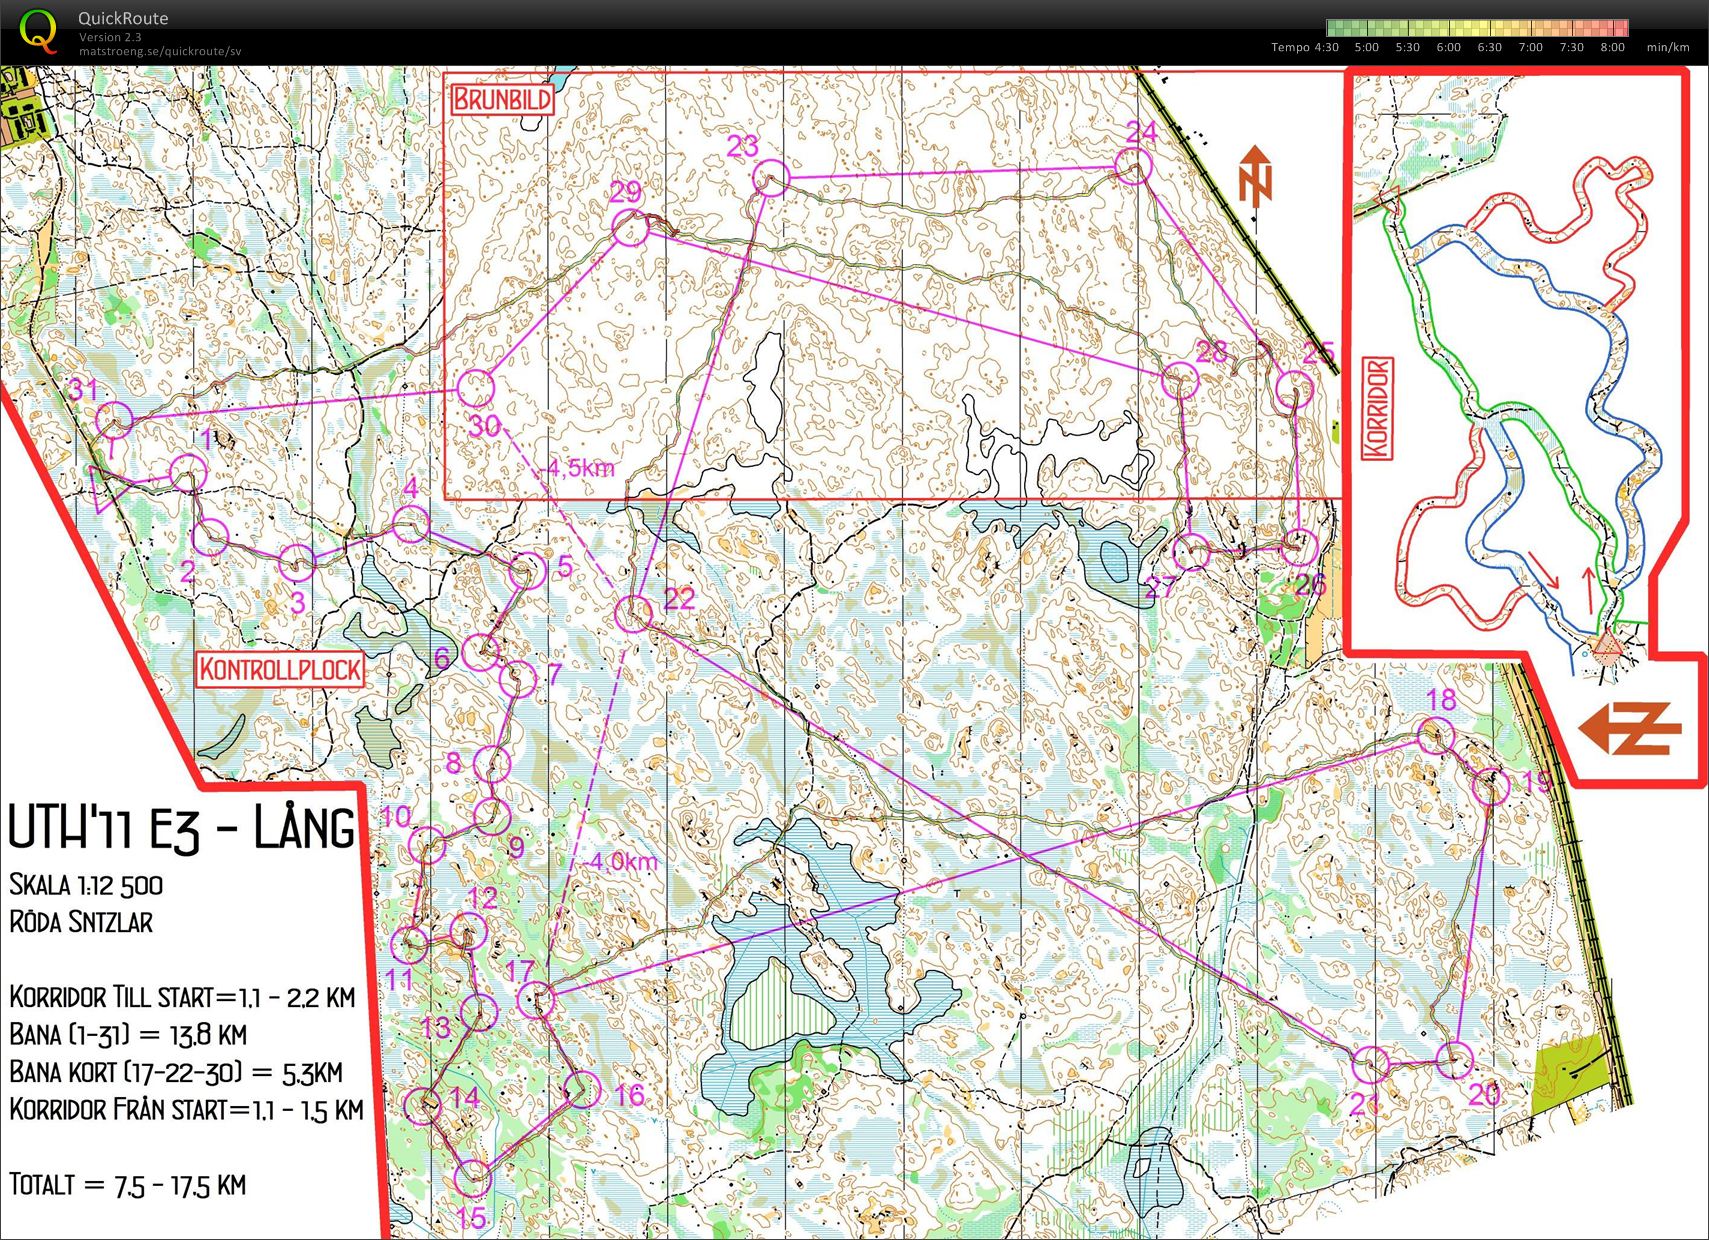Click the tempo color gradient bar
The width and height of the screenshot is (1709, 1240).
point(1477,28)
